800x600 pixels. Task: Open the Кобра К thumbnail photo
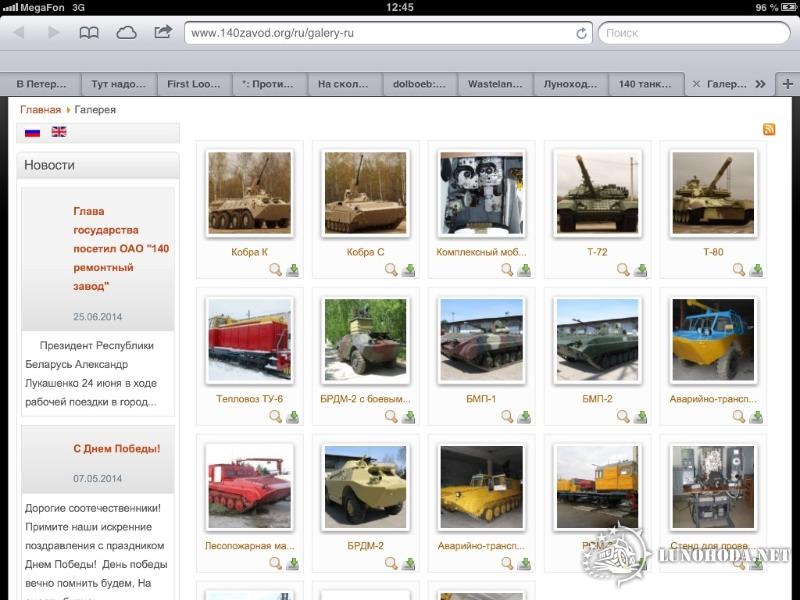pyautogui.click(x=249, y=193)
